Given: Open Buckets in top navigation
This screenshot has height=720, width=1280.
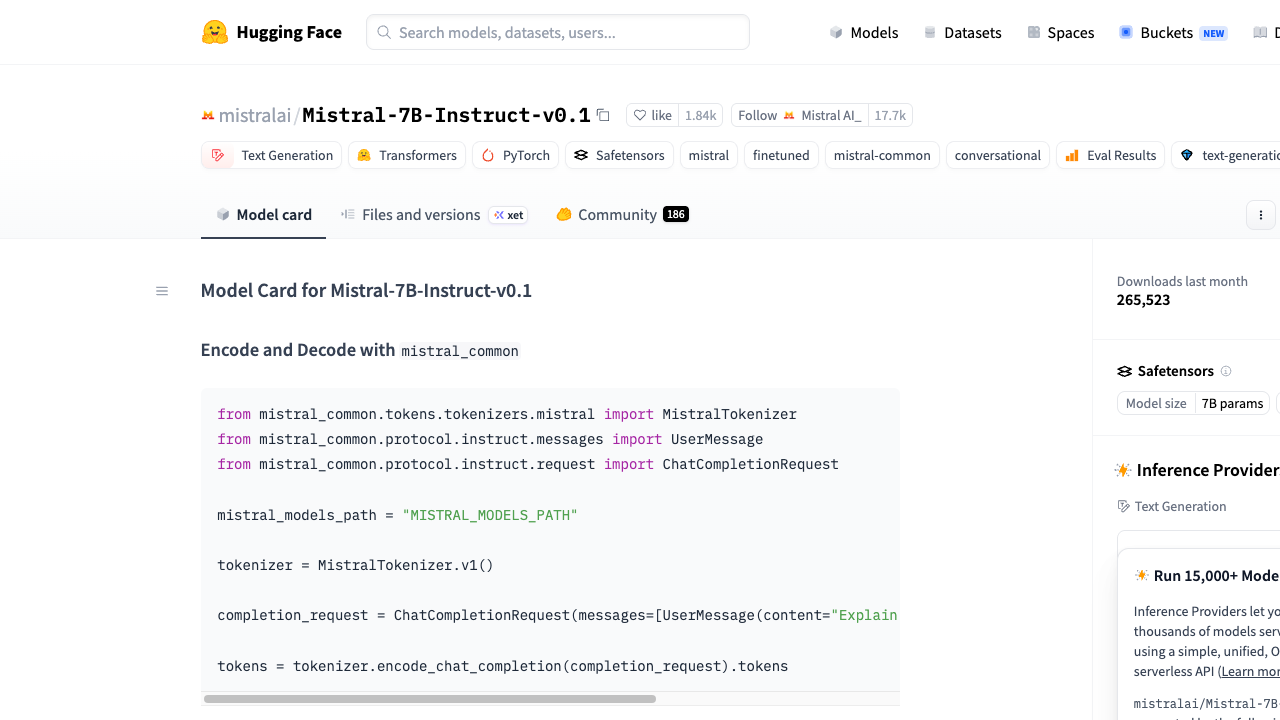Looking at the screenshot, I should coord(1173,32).
